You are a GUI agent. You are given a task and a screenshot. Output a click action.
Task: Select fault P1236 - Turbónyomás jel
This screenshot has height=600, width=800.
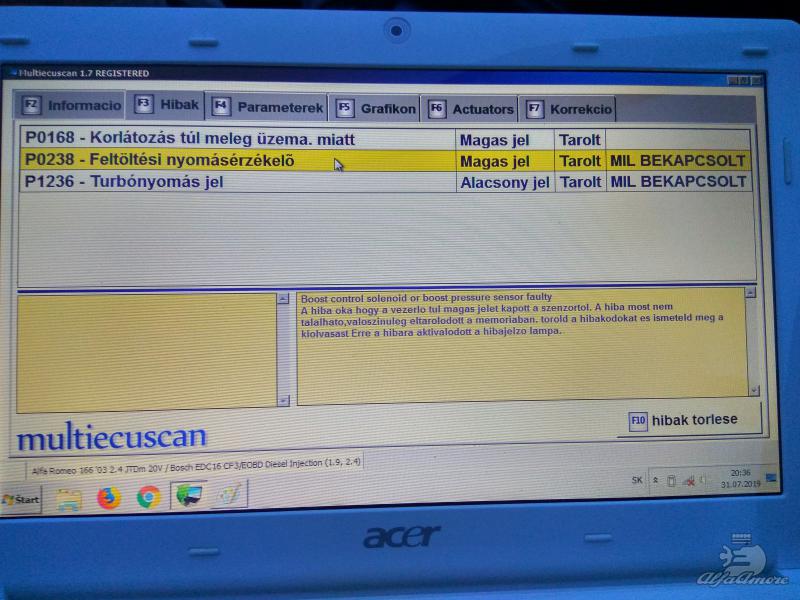coord(386,182)
